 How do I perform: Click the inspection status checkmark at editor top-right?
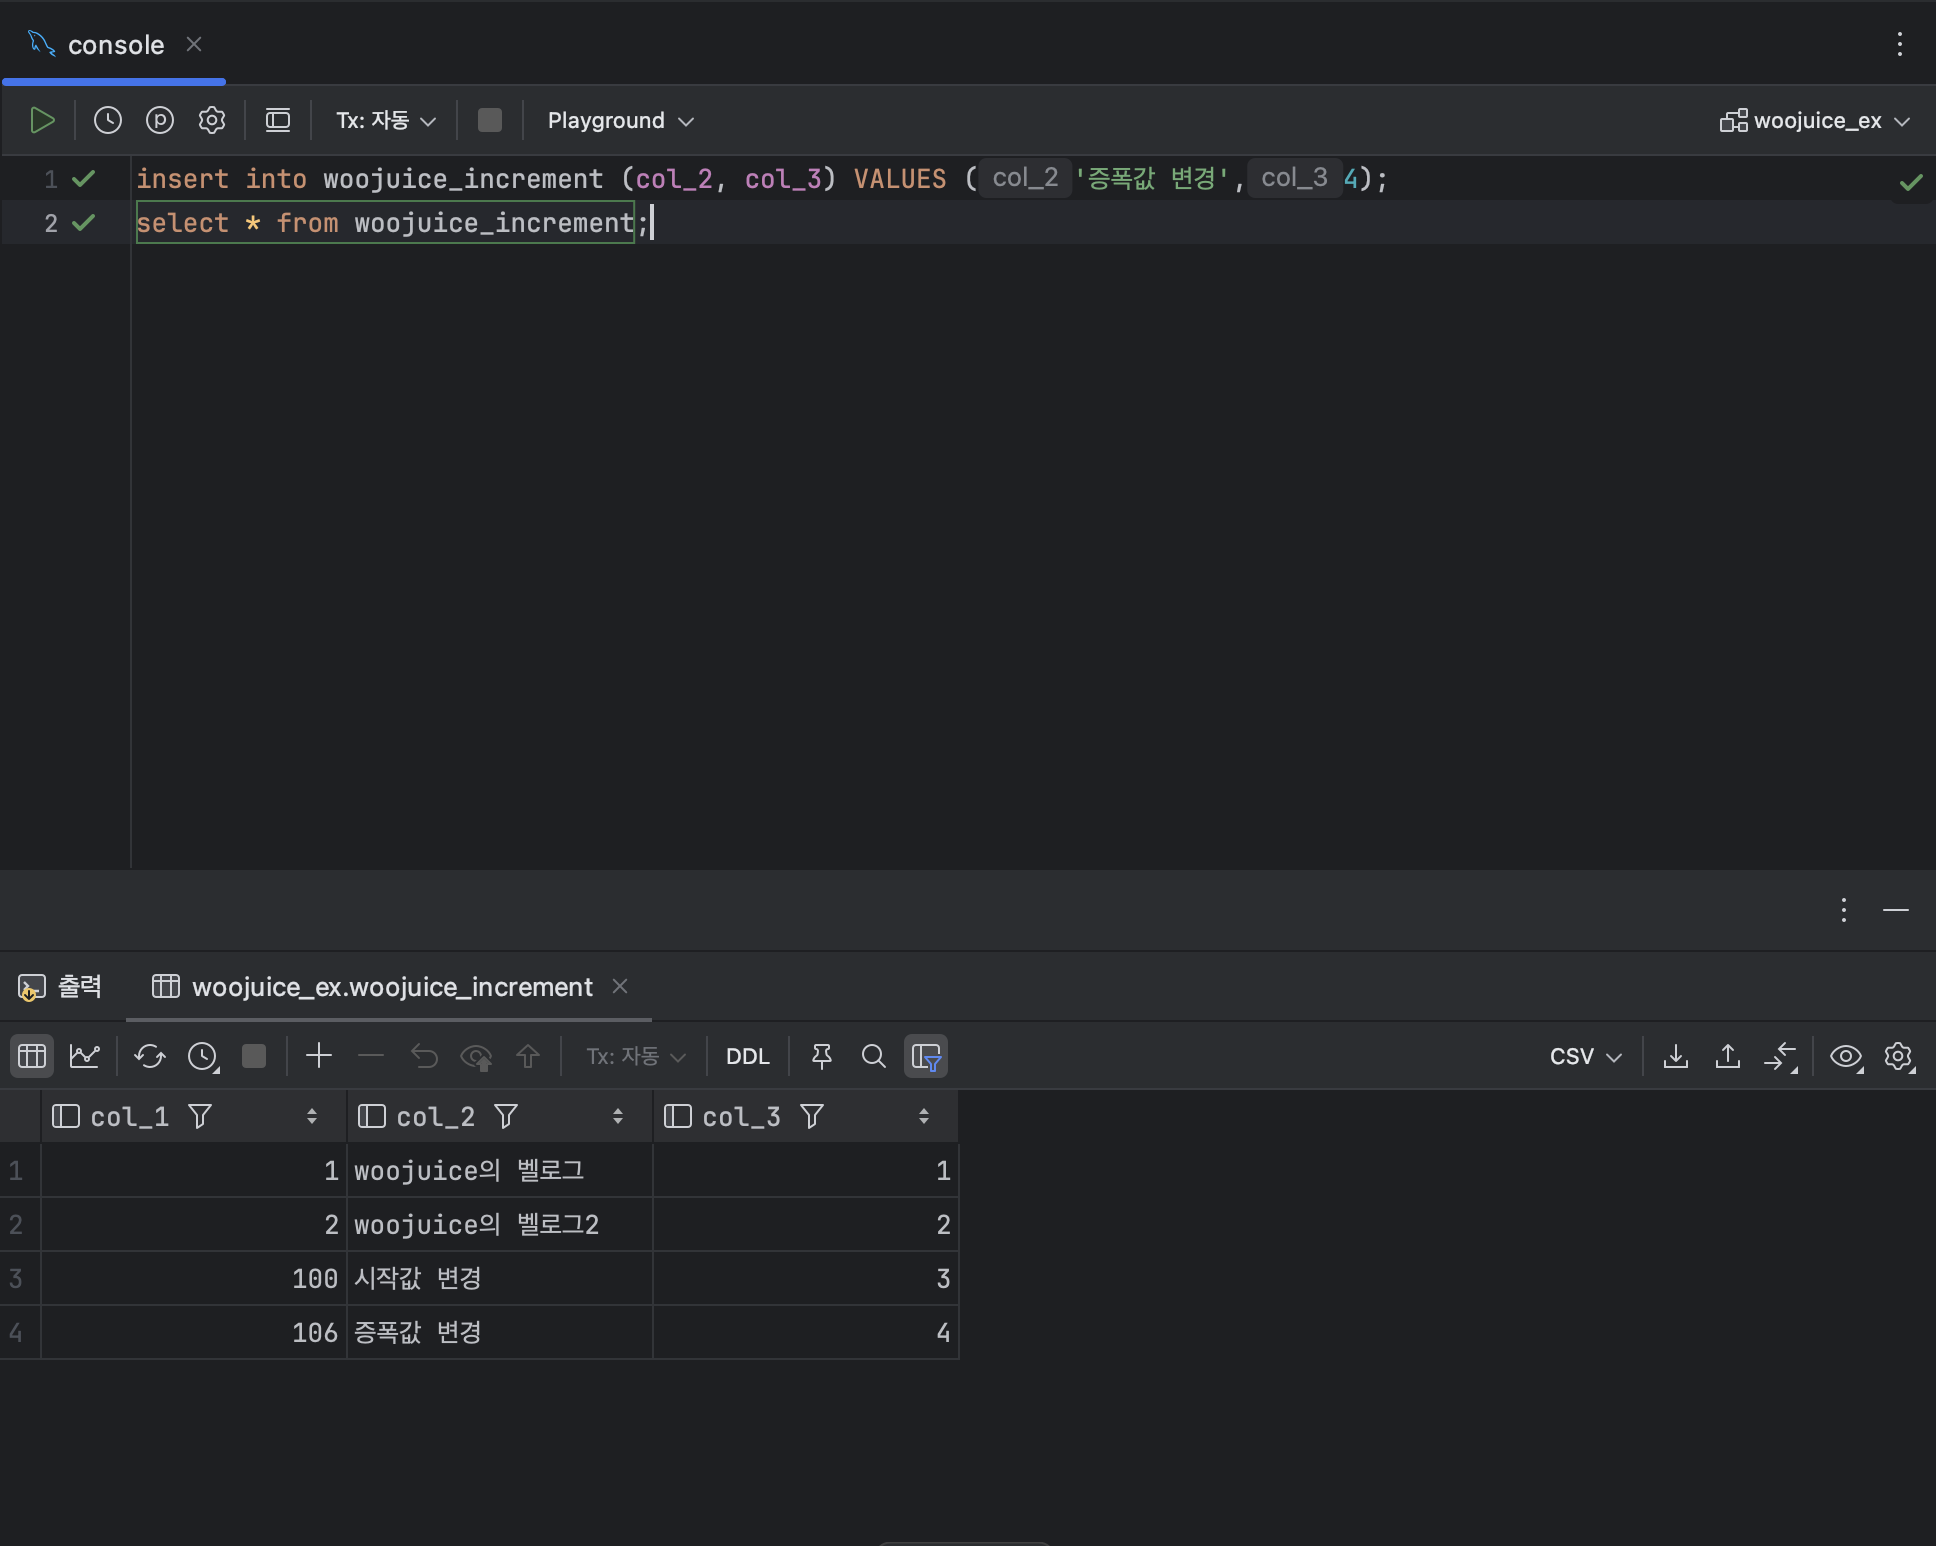coord(1911,182)
